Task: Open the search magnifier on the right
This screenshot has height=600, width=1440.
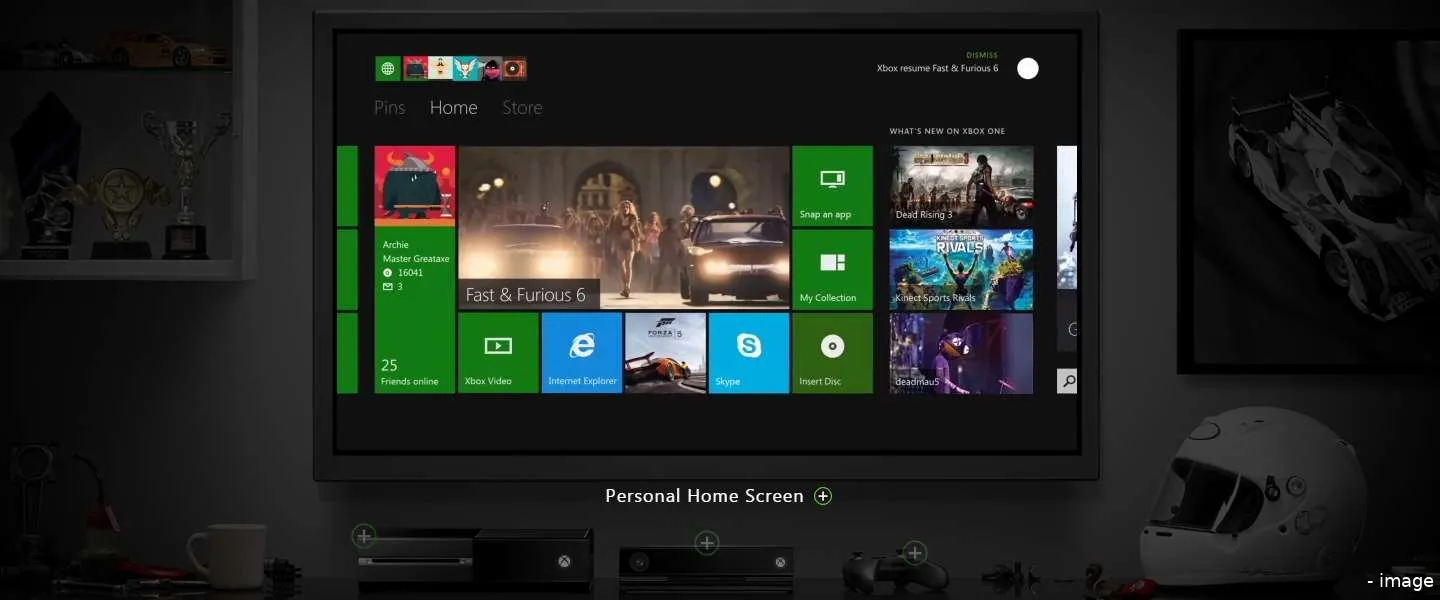Action: 1068,381
